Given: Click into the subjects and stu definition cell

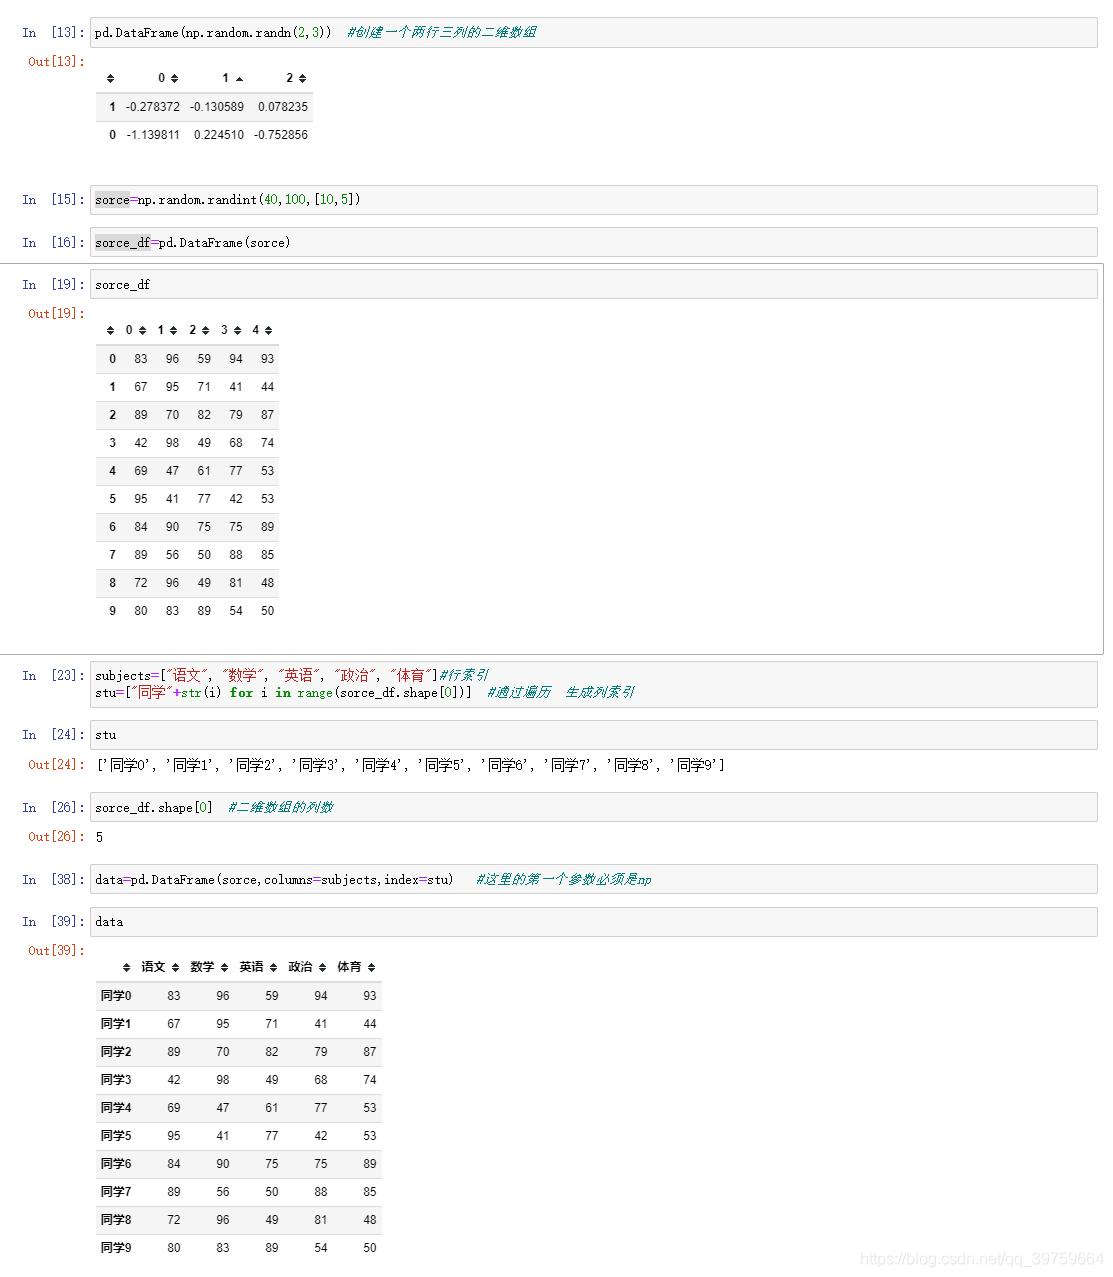Looking at the screenshot, I should (x=593, y=684).
